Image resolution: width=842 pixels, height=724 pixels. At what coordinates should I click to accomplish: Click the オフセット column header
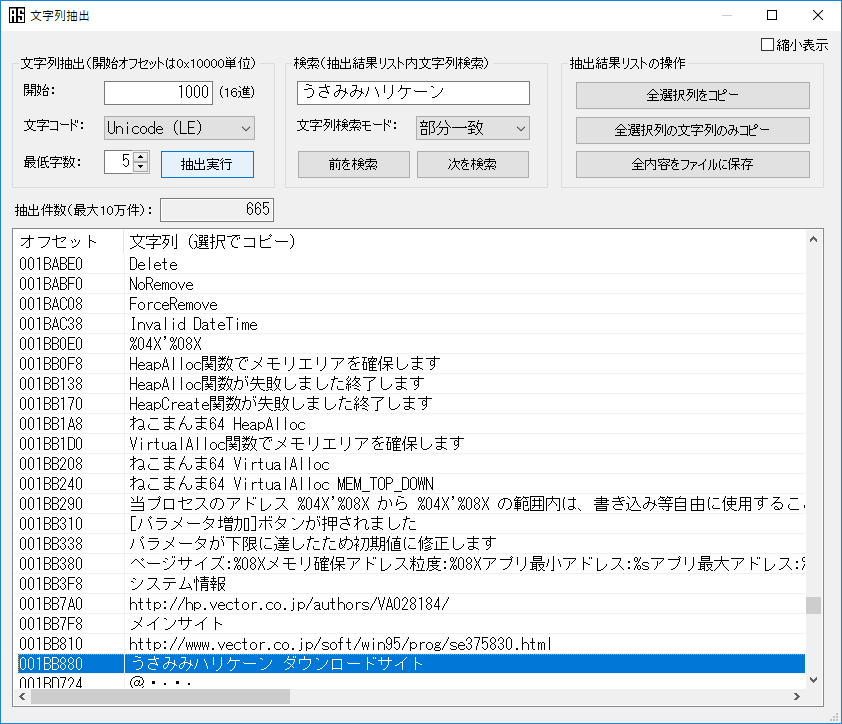pos(70,242)
